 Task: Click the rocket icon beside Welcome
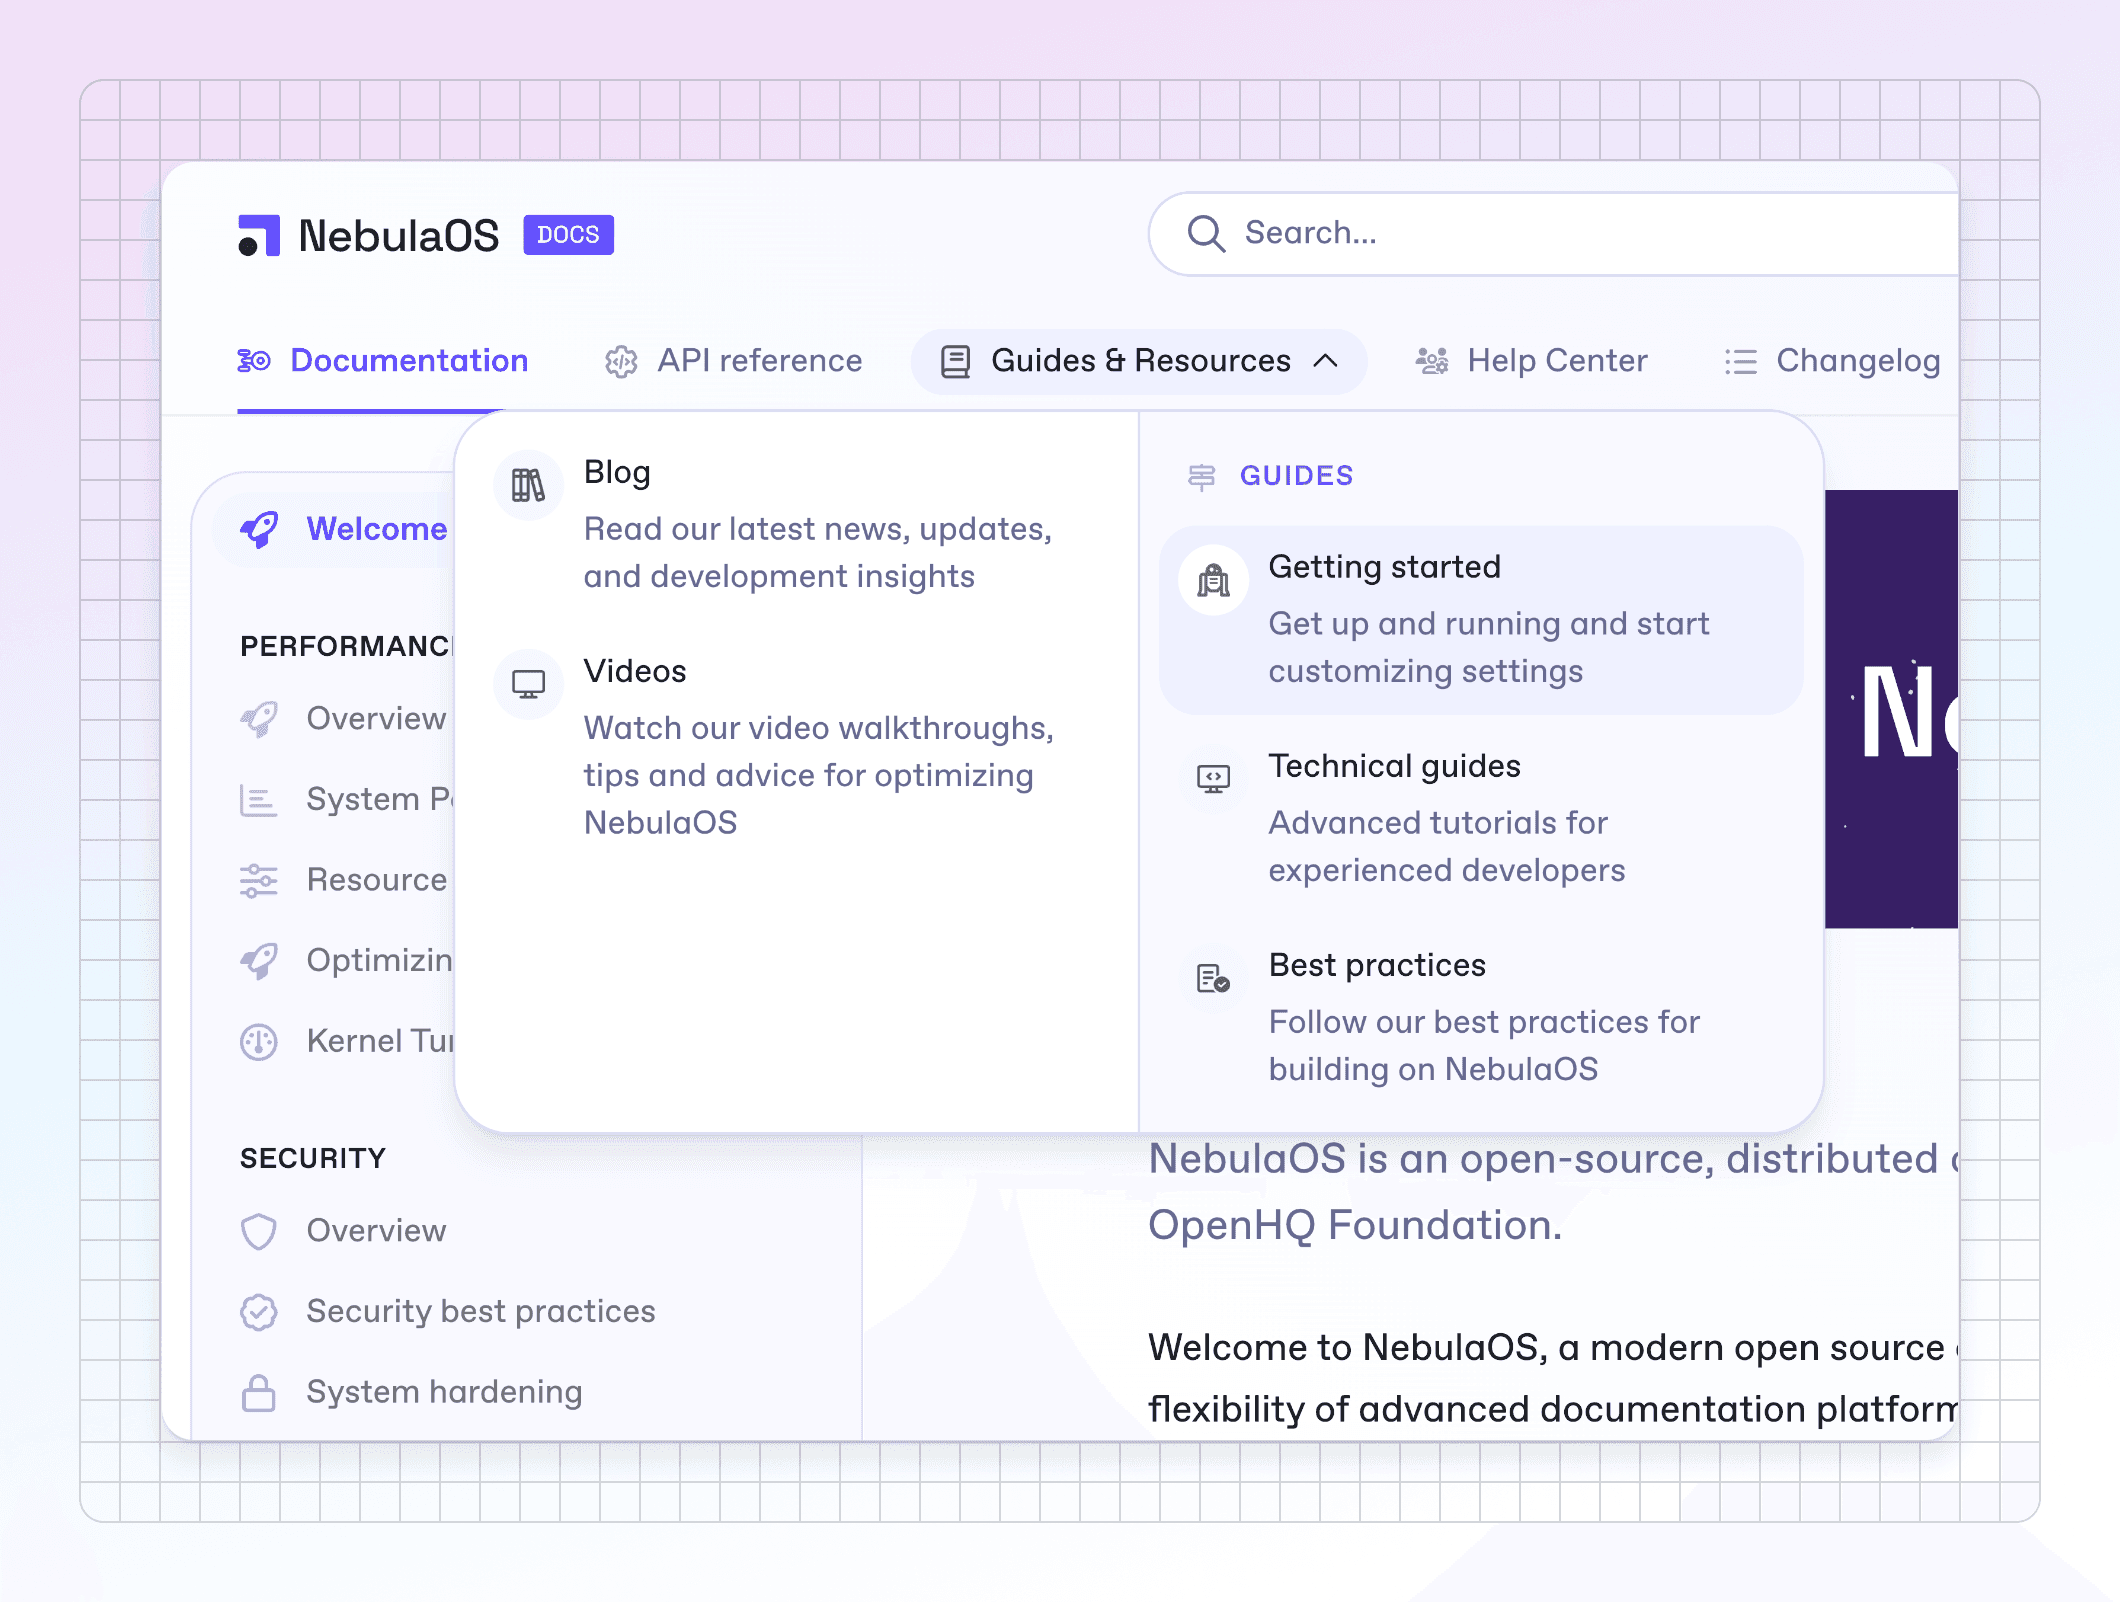click(x=259, y=530)
